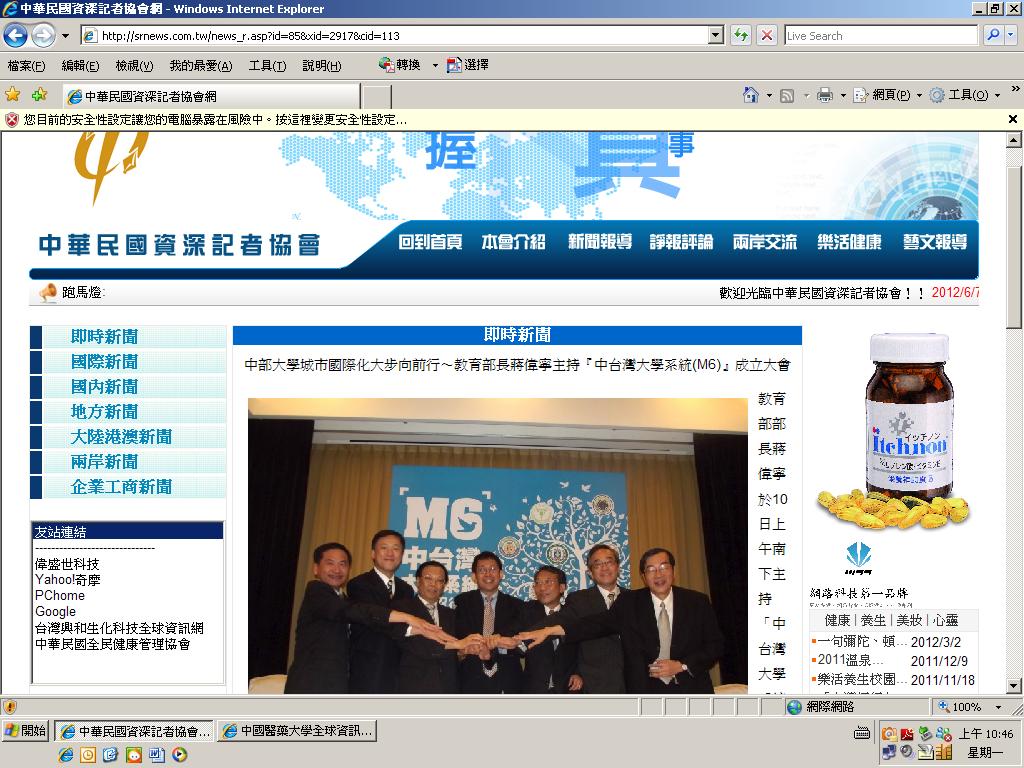Close the security information bar
This screenshot has width=1024, height=768.
1013,120
